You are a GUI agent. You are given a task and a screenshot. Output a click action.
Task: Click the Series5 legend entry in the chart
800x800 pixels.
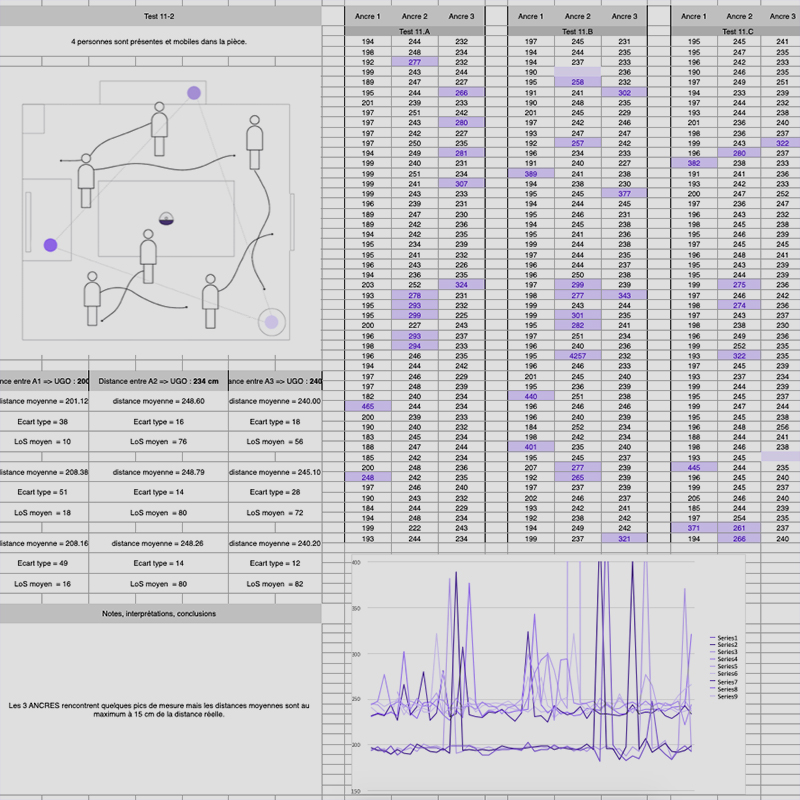(724, 666)
